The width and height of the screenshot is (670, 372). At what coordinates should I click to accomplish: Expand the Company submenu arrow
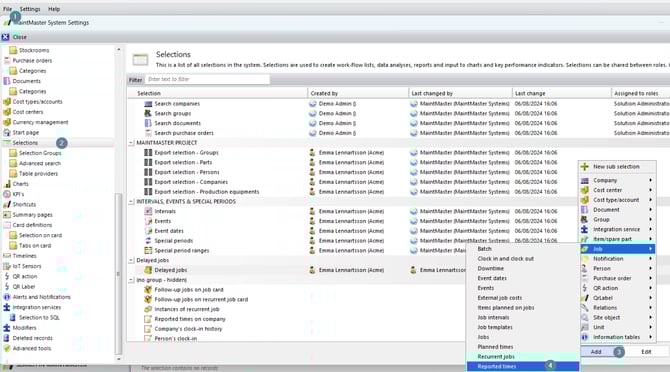pyautogui.click(x=651, y=180)
